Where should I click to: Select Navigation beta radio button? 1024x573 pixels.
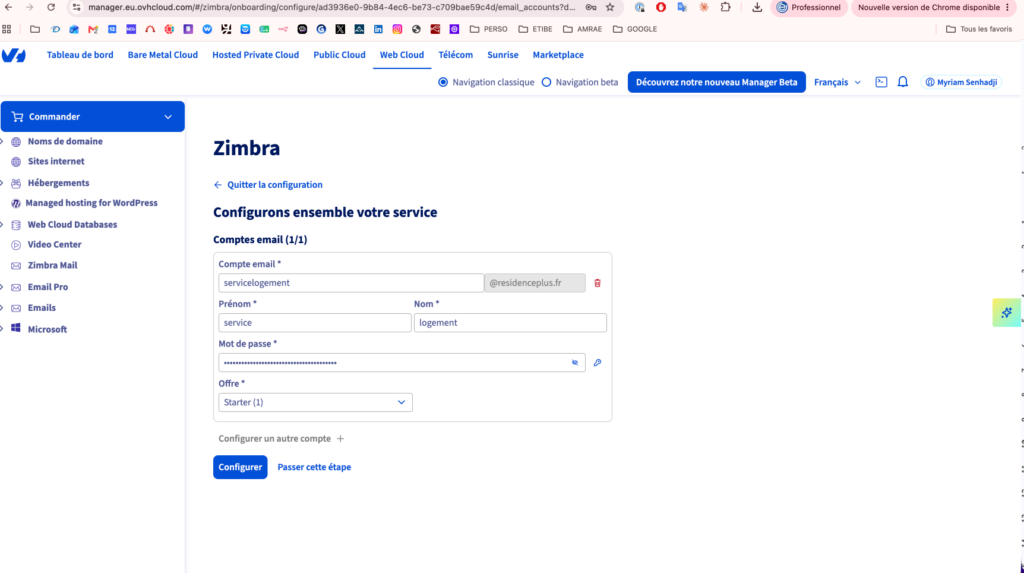click(x=546, y=82)
